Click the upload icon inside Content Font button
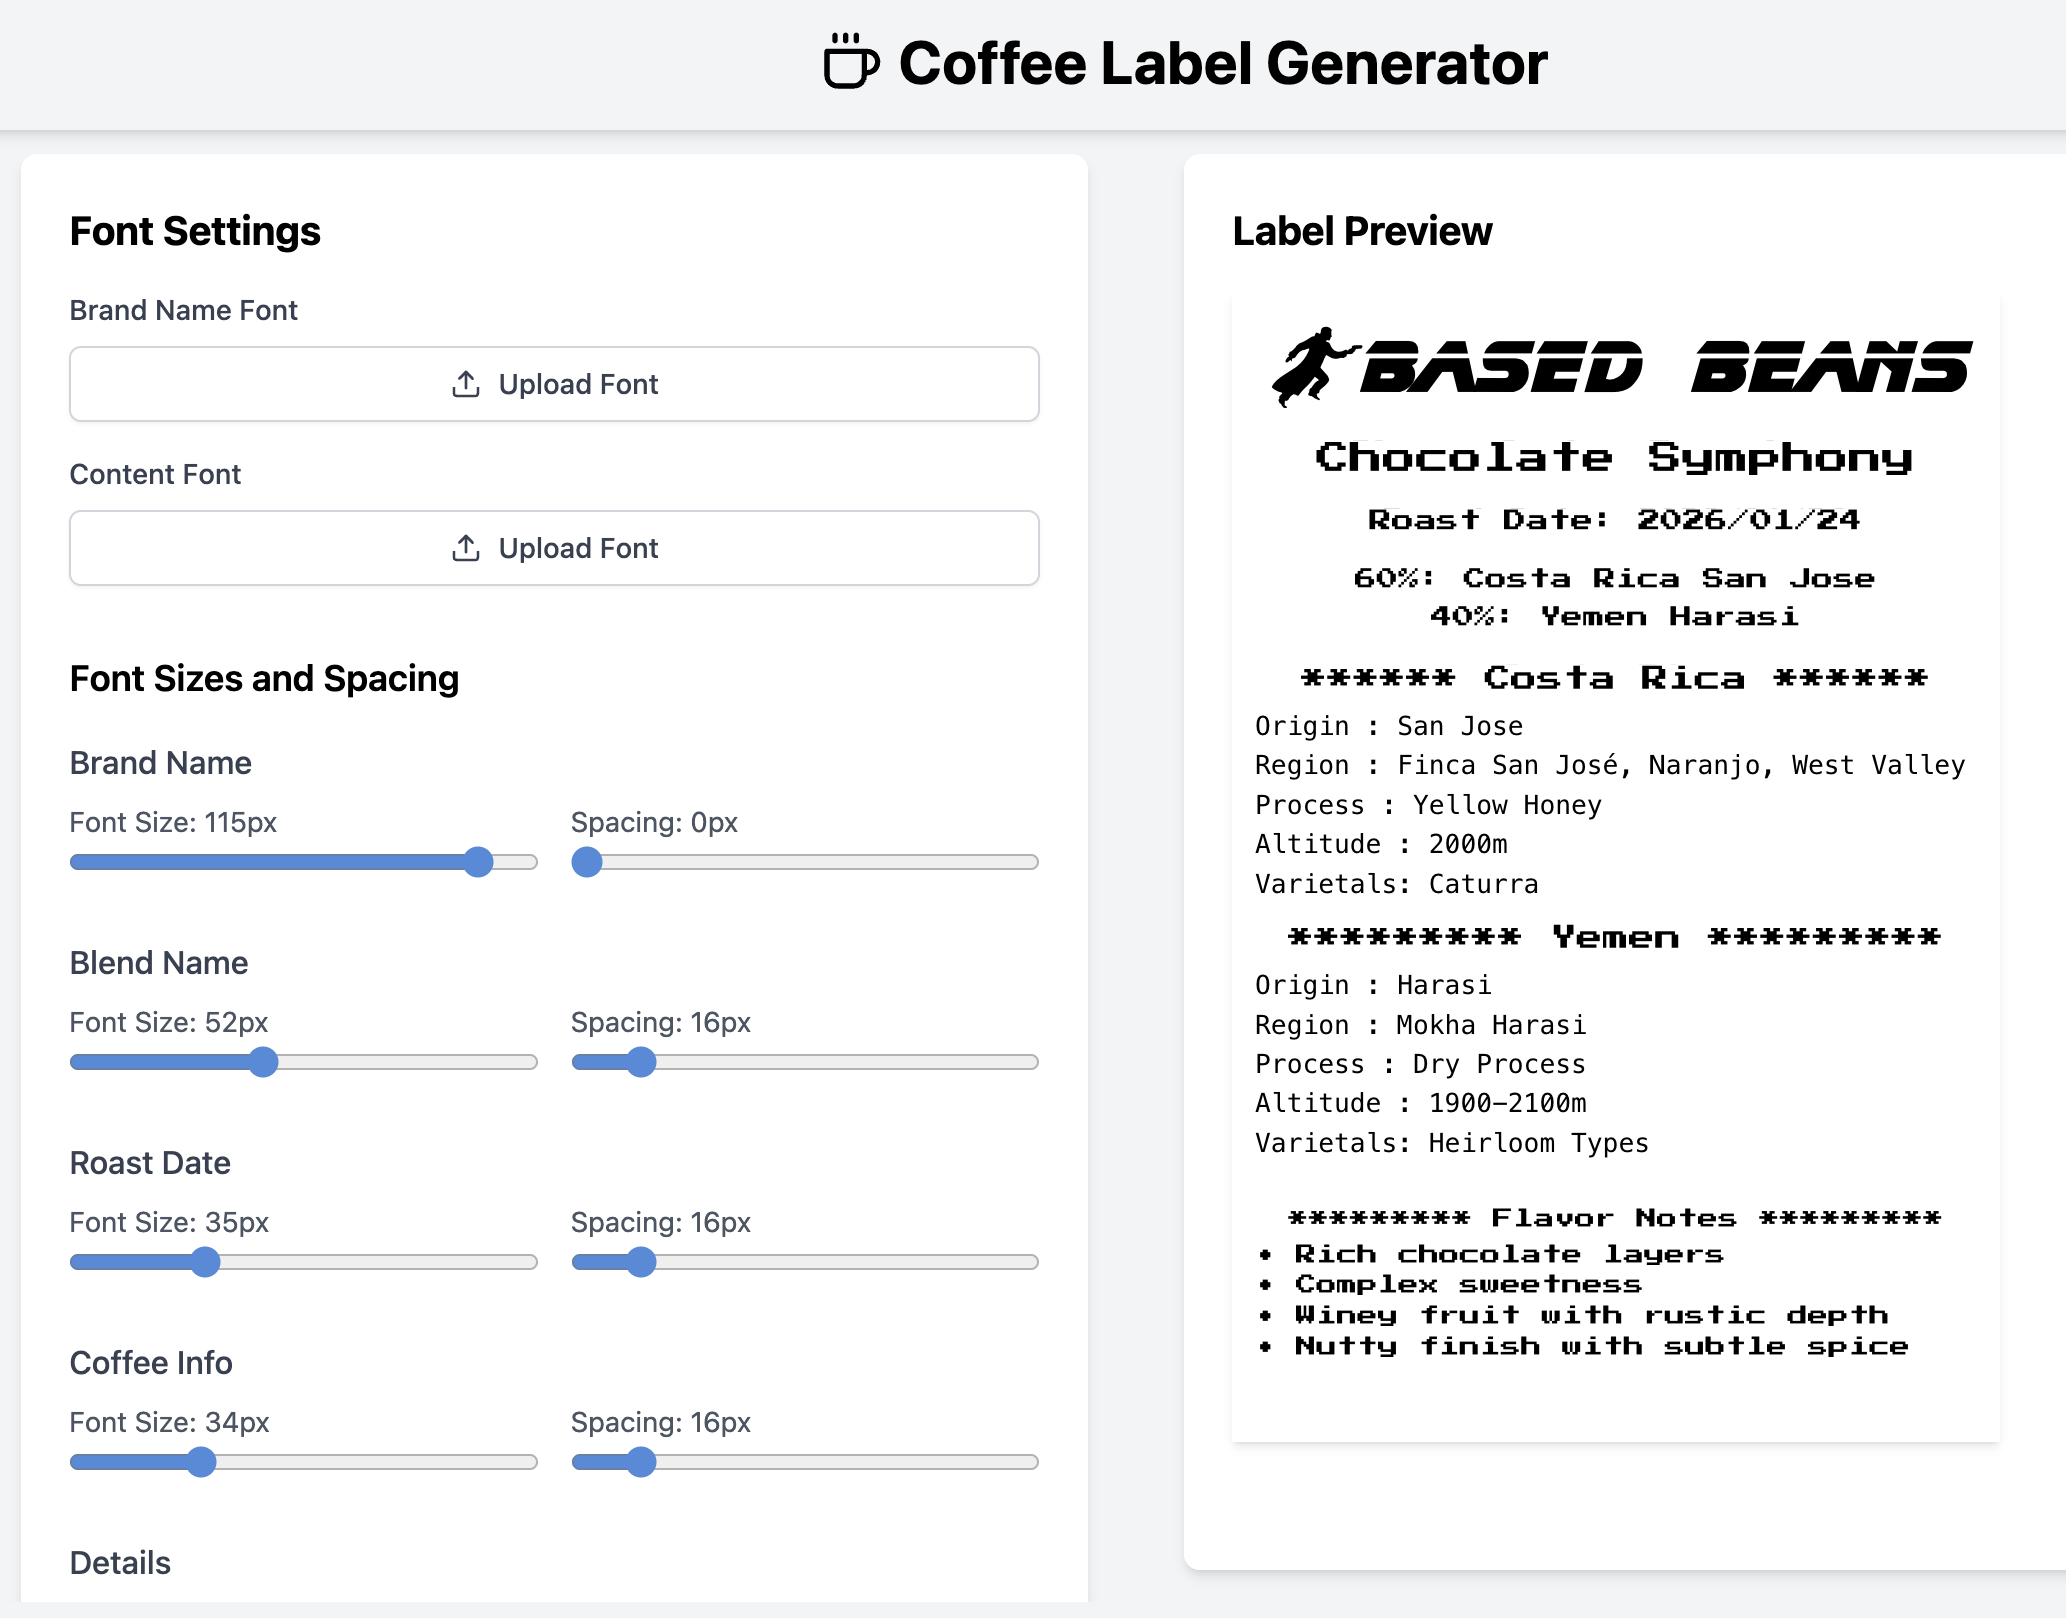2066x1618 pixels. point(466,548)
